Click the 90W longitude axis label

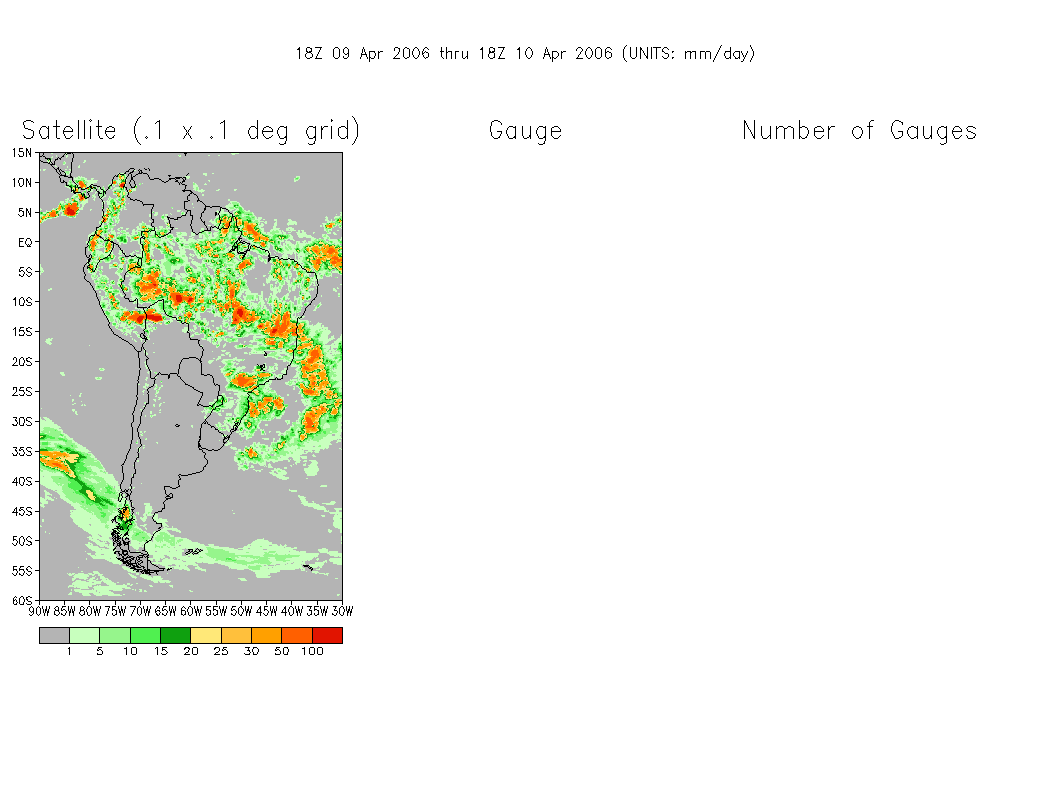click(40, 611)
